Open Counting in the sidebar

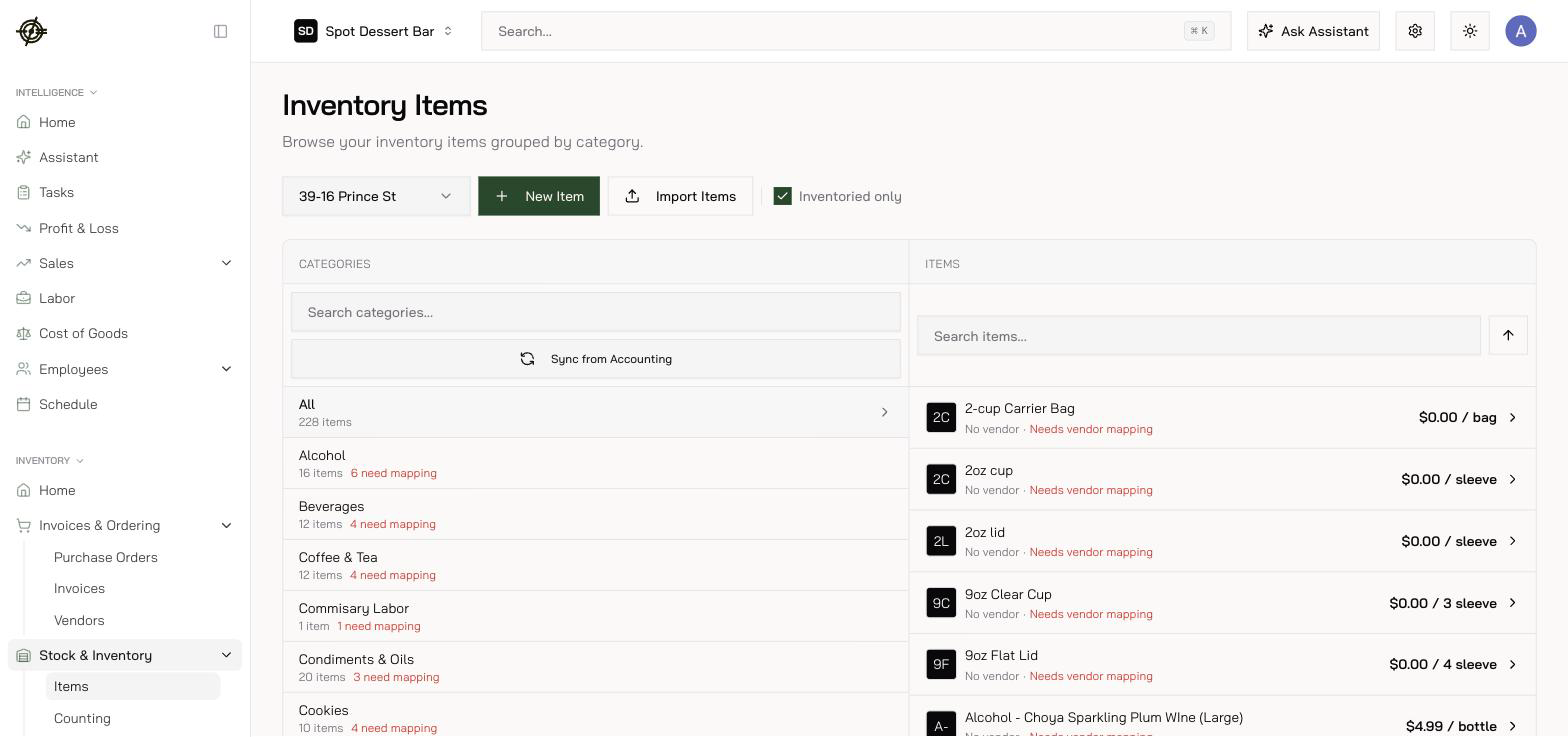click(x=82, y=718)
